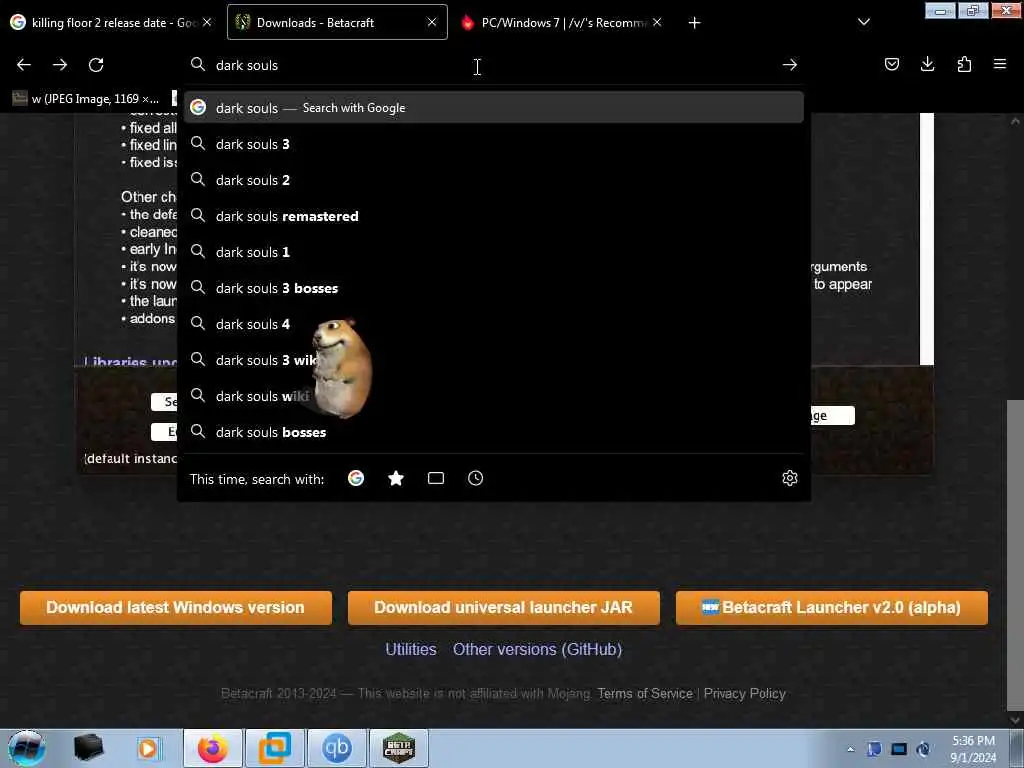1024x768 pixels.
Task: Expand the list-all-tabs chevron
Action: pos(863,22)
